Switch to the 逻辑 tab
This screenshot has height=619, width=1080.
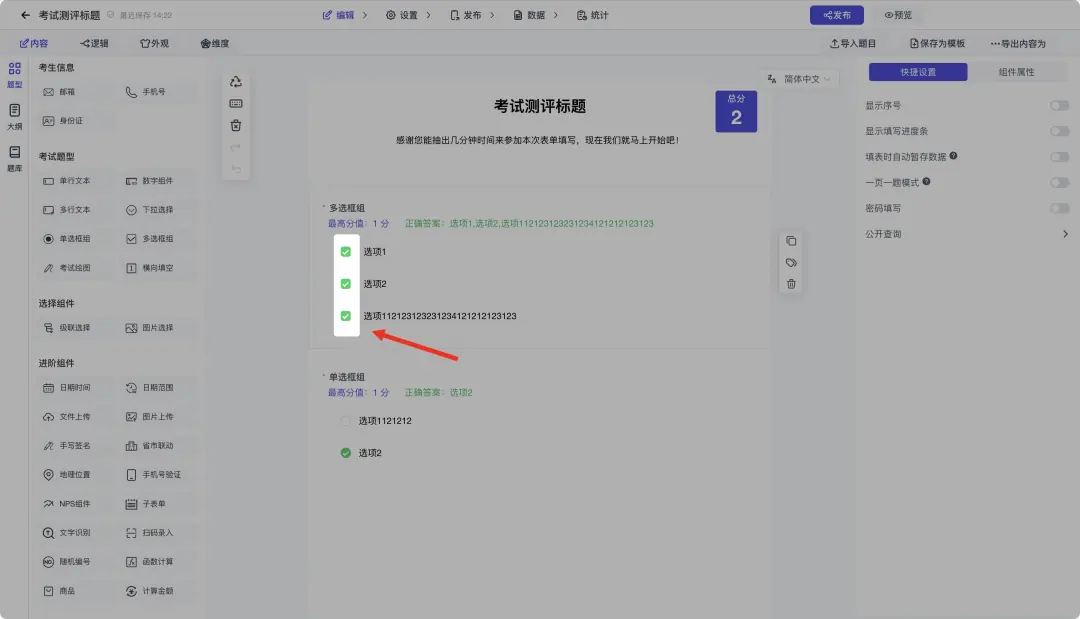pyautogui.click(x=94, y=43)
